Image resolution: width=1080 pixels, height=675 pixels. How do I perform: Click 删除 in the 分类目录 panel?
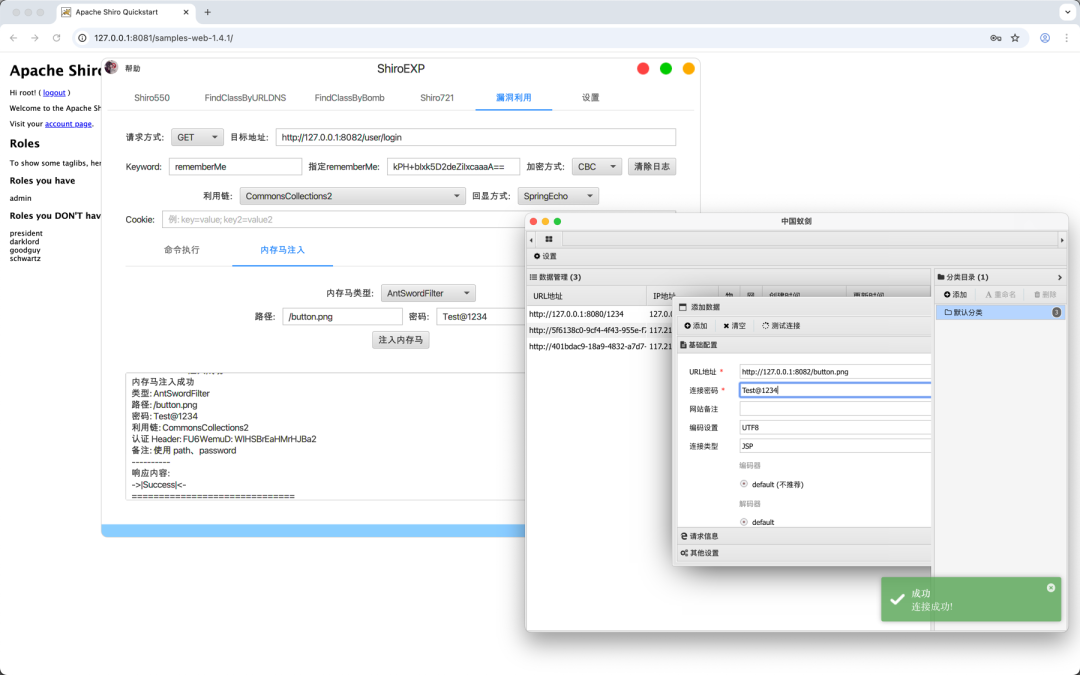coord(1045,294)
